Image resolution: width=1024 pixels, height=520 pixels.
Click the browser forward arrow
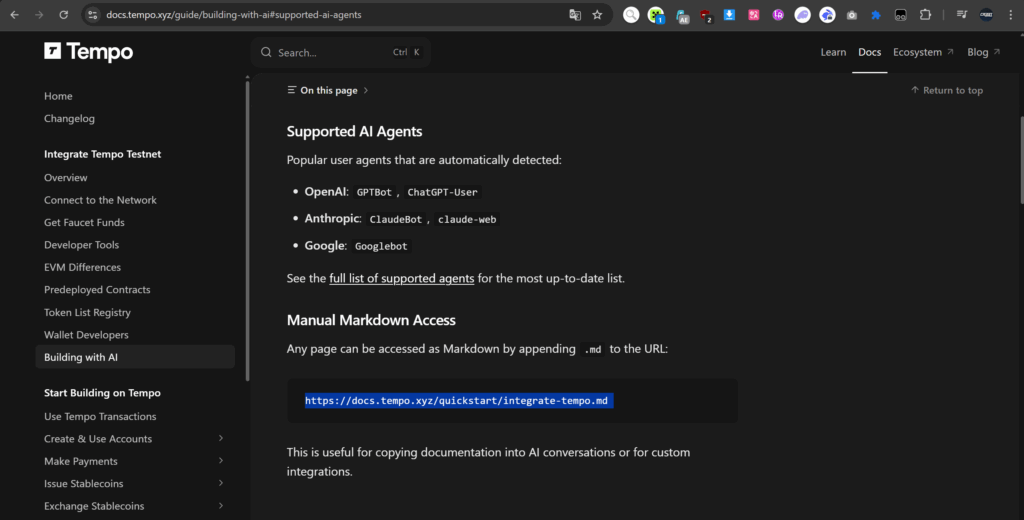[39, 14]
